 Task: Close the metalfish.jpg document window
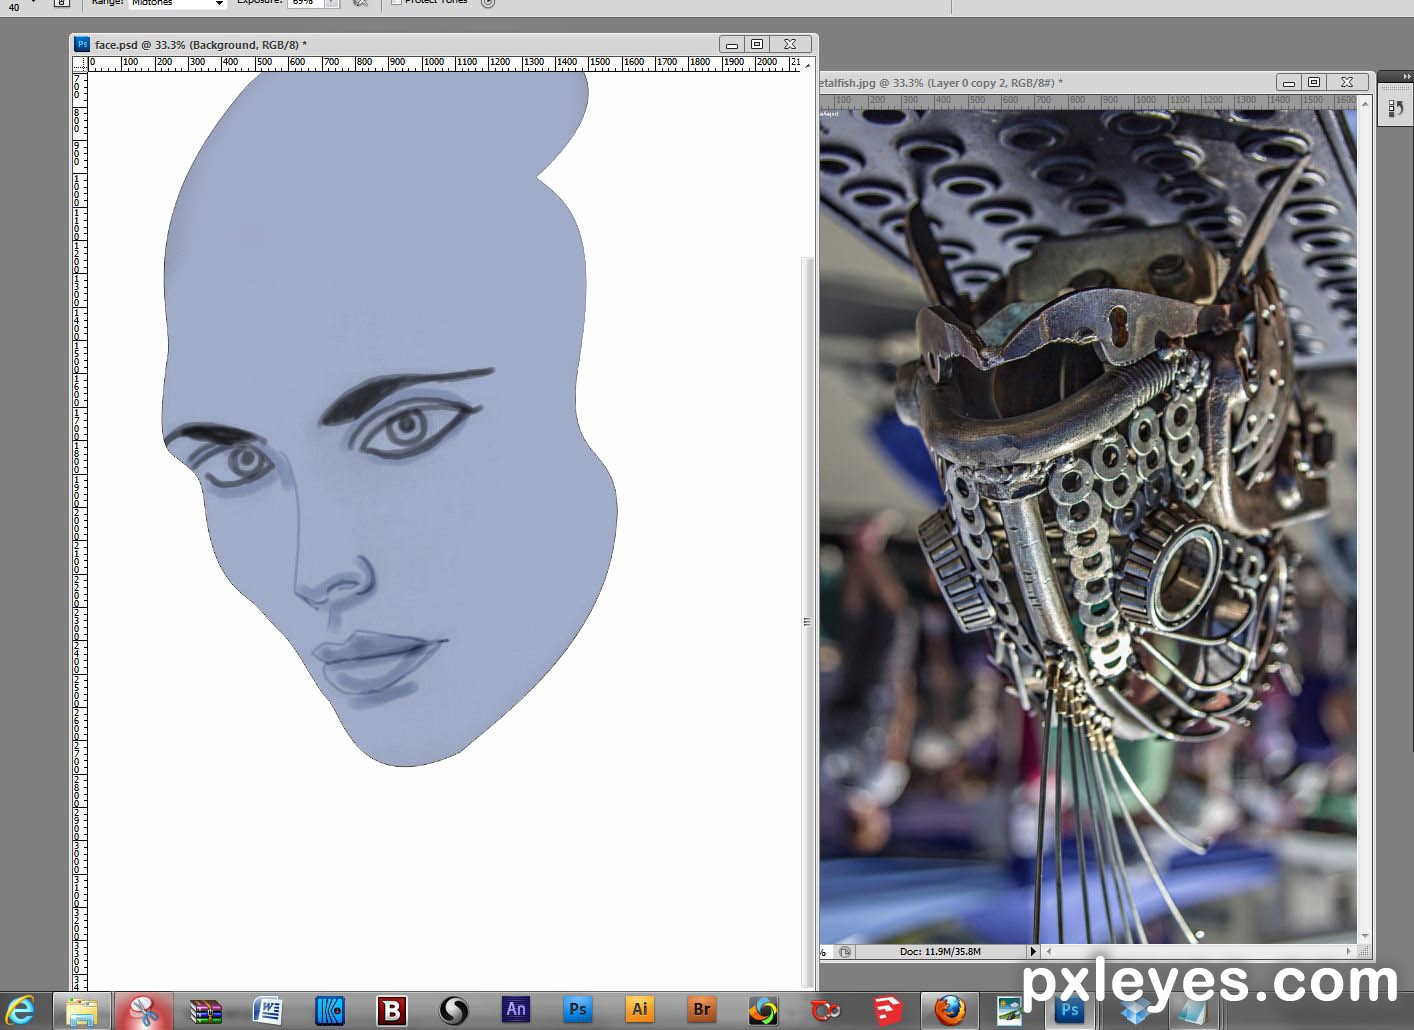point(1347,82)
